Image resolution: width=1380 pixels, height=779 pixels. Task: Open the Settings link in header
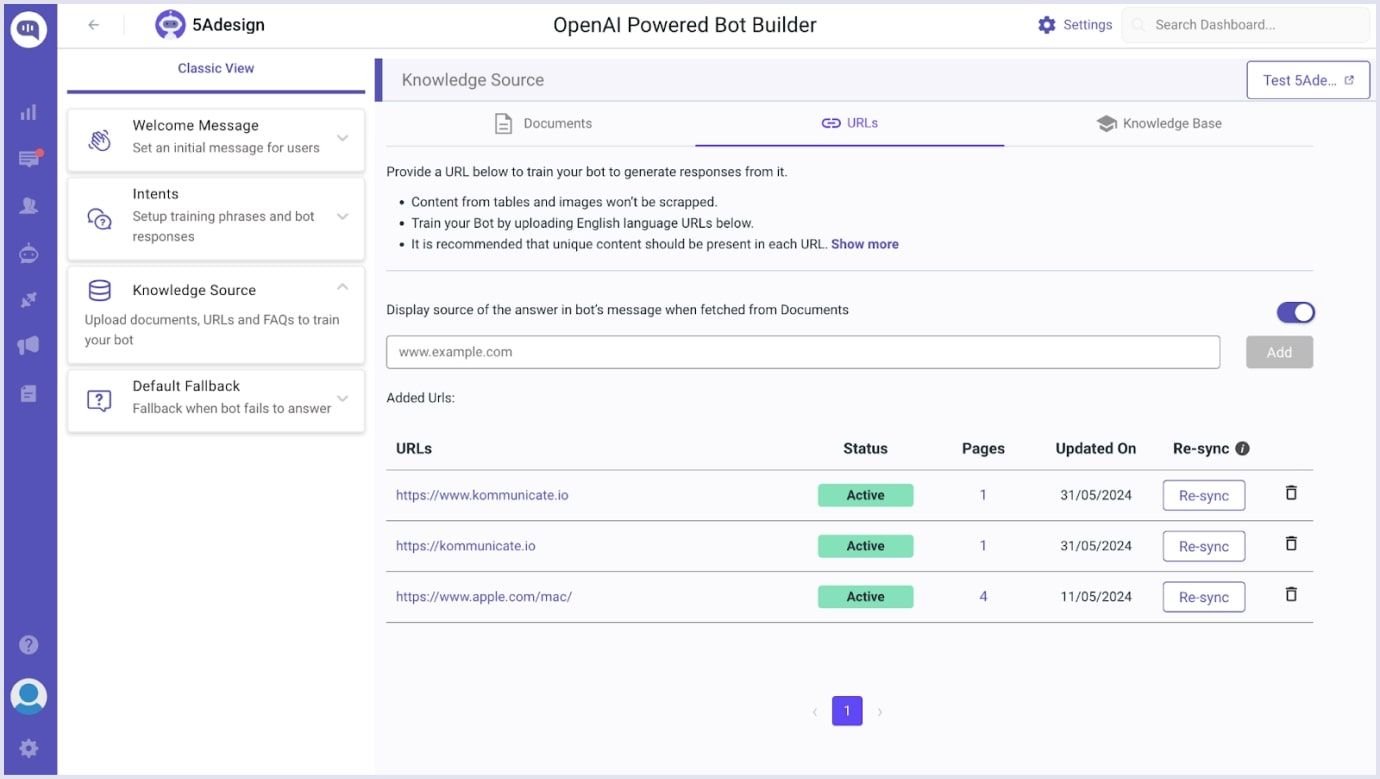1087,25
